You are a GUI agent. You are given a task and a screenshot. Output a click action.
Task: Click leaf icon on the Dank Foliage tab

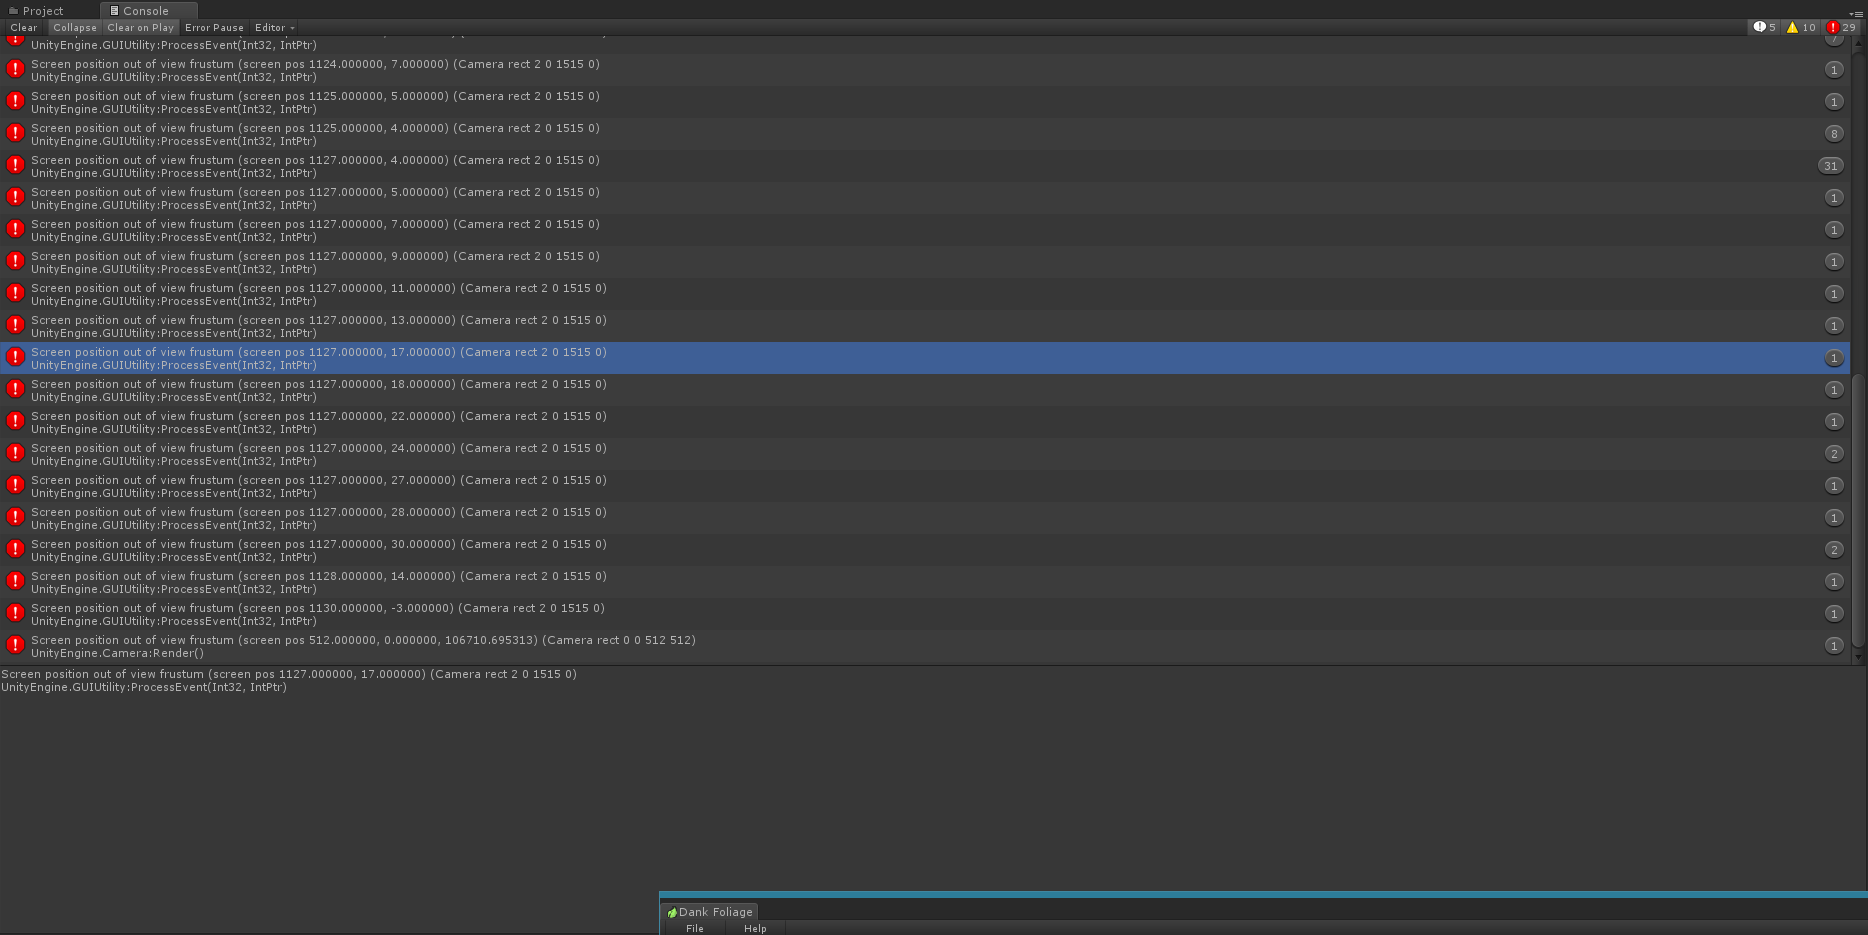(672, 912)
